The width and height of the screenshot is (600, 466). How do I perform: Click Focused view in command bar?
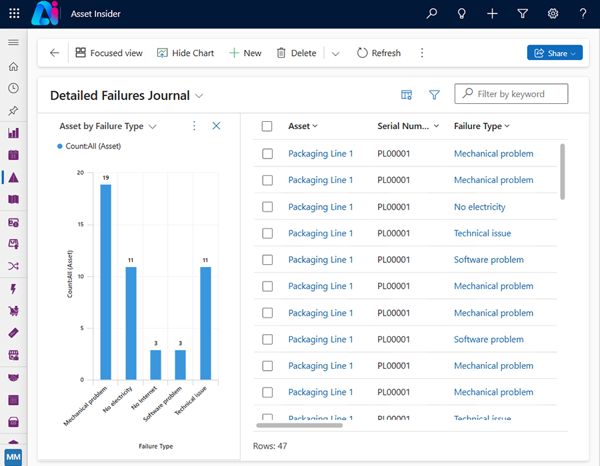point(109,53)
